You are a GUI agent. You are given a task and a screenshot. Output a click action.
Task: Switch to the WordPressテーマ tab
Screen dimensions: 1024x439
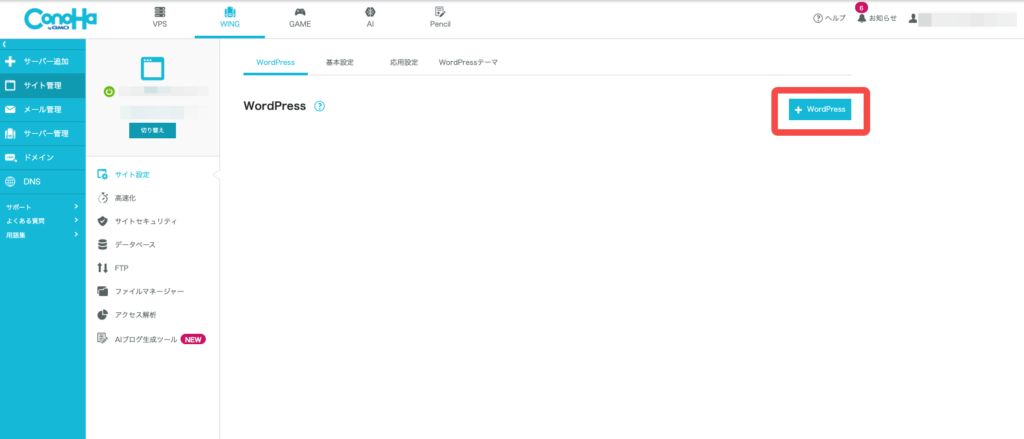click(468, 63)
